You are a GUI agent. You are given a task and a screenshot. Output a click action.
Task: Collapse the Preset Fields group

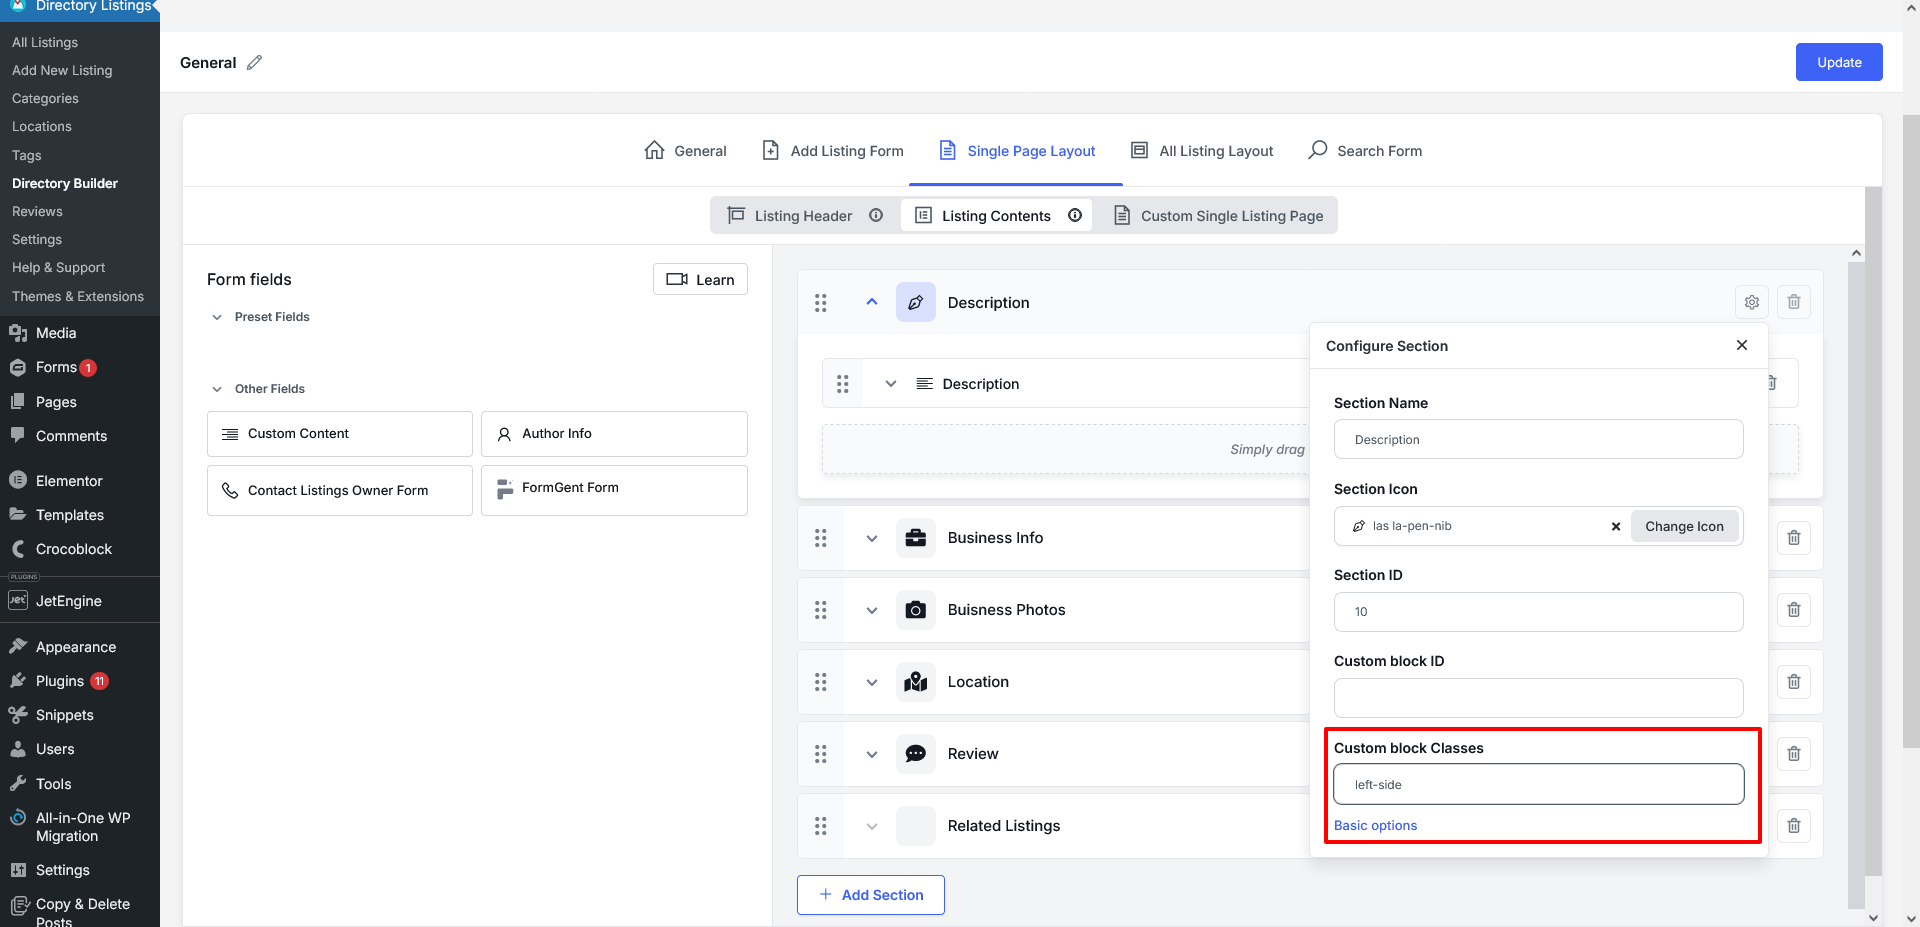point(217,317)
